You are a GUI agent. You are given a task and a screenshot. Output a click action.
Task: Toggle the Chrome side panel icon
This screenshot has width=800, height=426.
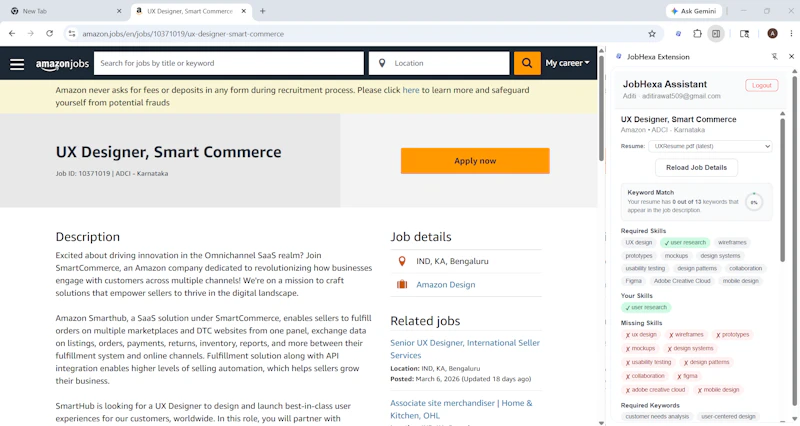716,34
